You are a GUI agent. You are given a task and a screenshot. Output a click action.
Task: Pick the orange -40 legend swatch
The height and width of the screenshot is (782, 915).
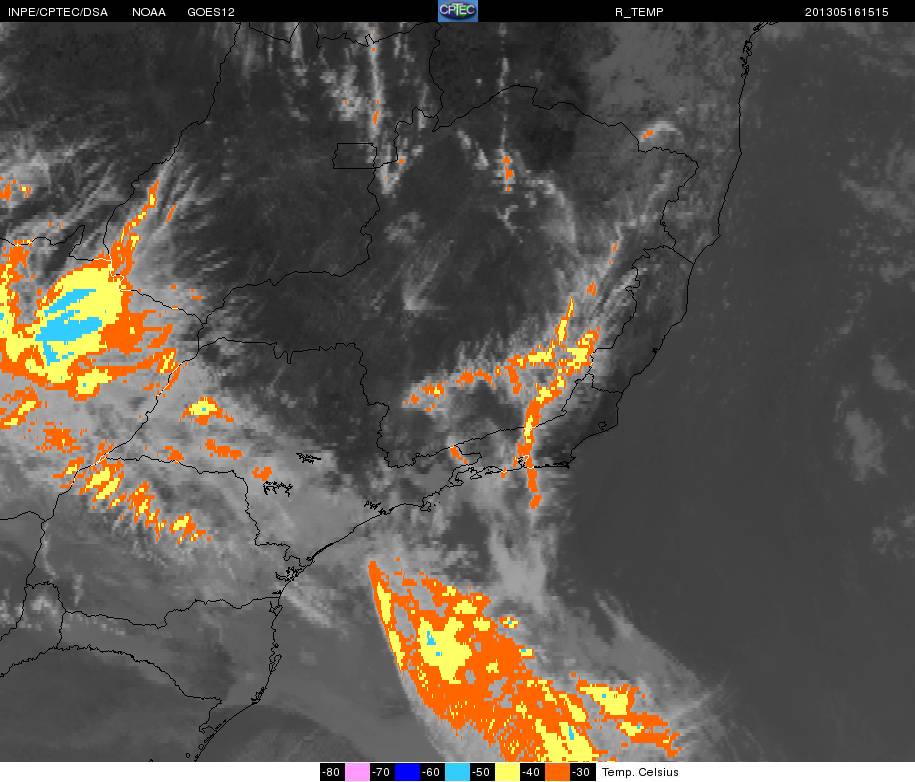tap(558, 772)
